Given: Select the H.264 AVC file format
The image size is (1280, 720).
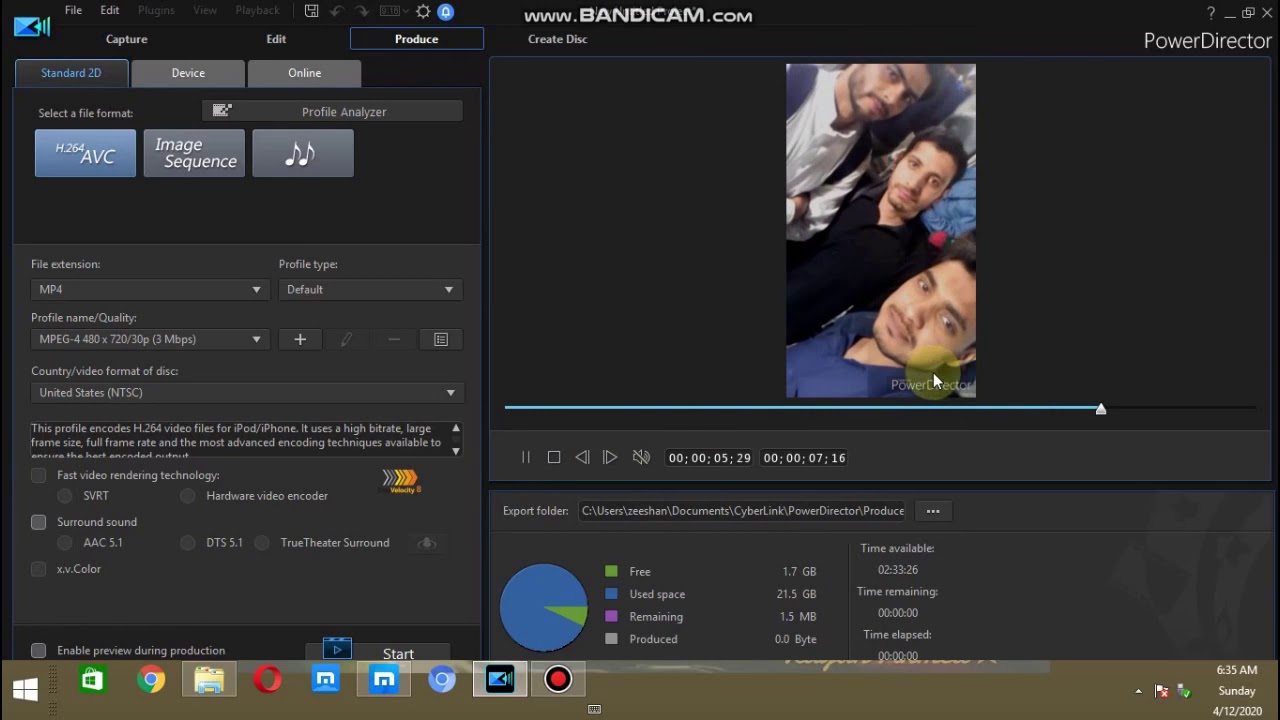Looking at the screenshot, I should point(85,153).
